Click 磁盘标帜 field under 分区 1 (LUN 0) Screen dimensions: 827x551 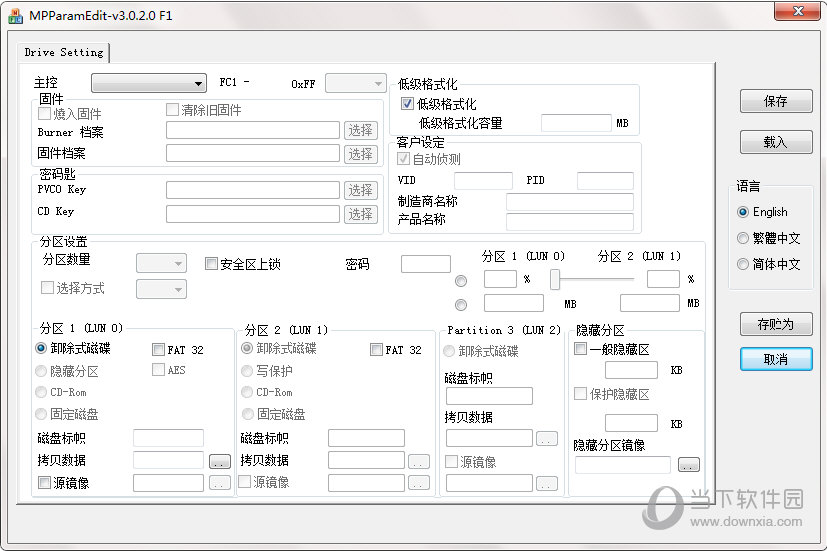click(x=168, y=438)
